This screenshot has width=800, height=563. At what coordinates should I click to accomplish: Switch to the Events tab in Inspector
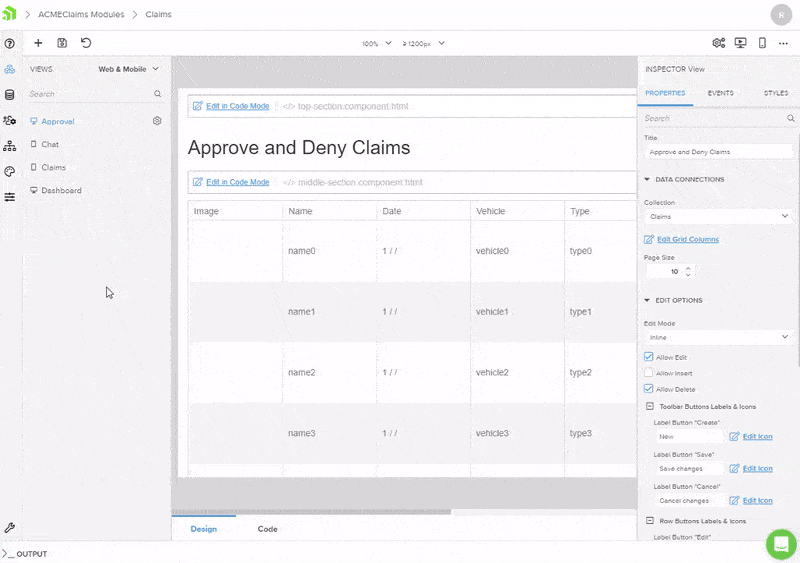coord(720,93)
